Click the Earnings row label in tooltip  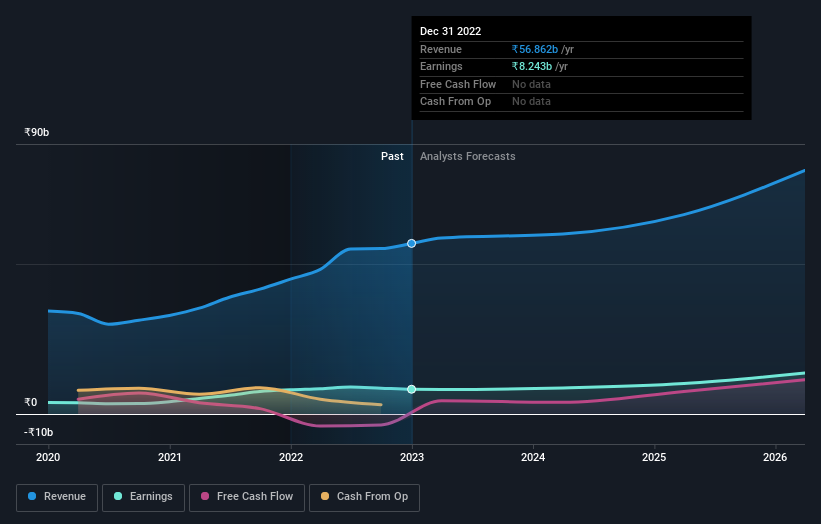pos(441,66)
